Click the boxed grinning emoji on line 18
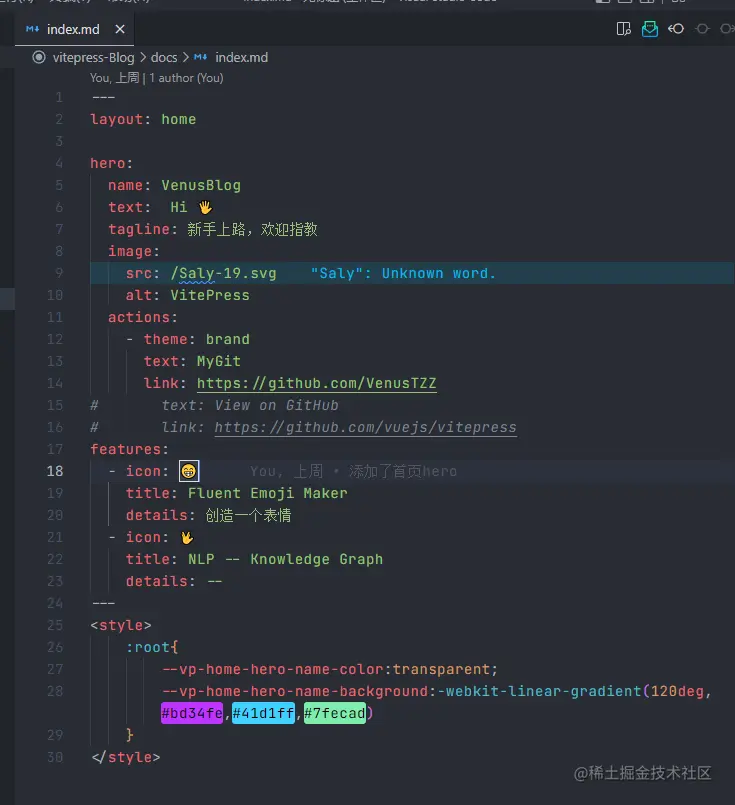Image resolution: width=735 pixels, height=805 pixels. coord(189,471)
